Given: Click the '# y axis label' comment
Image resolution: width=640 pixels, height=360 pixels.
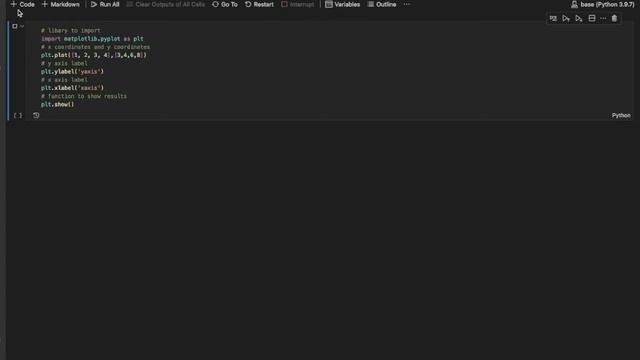Looking at the screenshot, I should [x=64, y=63].
